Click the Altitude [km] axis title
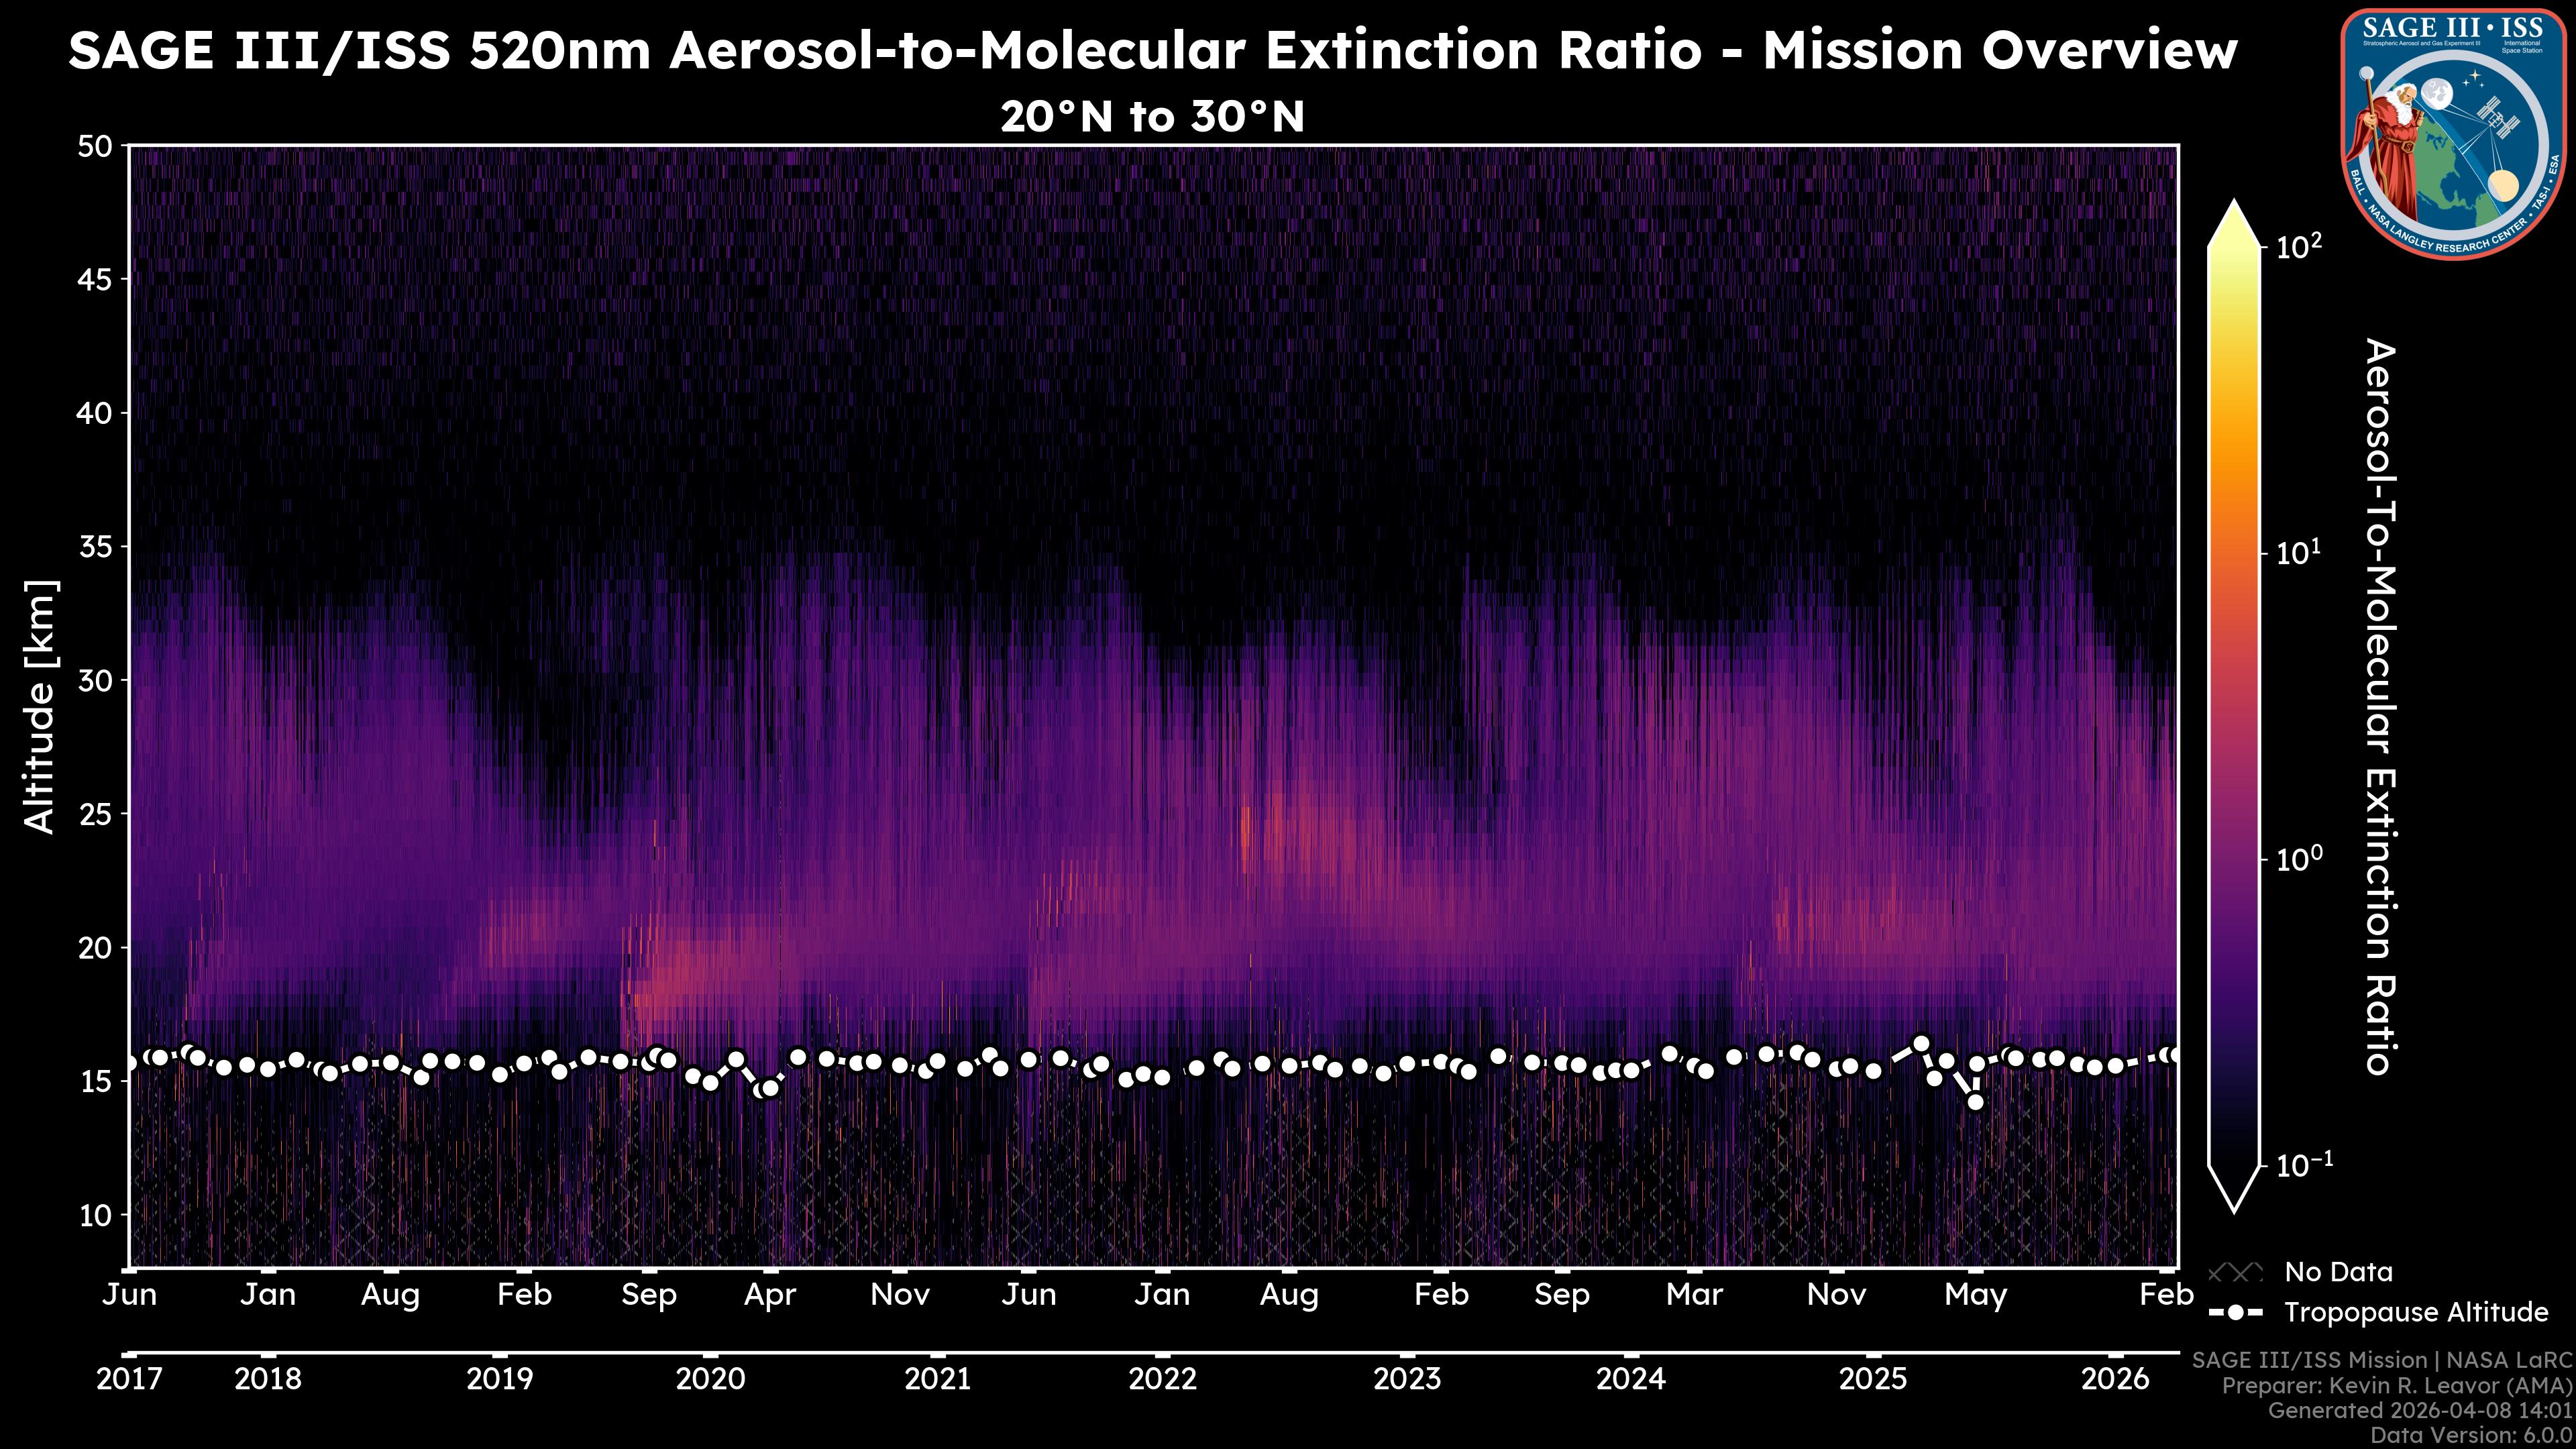Viewport: 2576px width, 1449px height. click(x=41, y=706)
